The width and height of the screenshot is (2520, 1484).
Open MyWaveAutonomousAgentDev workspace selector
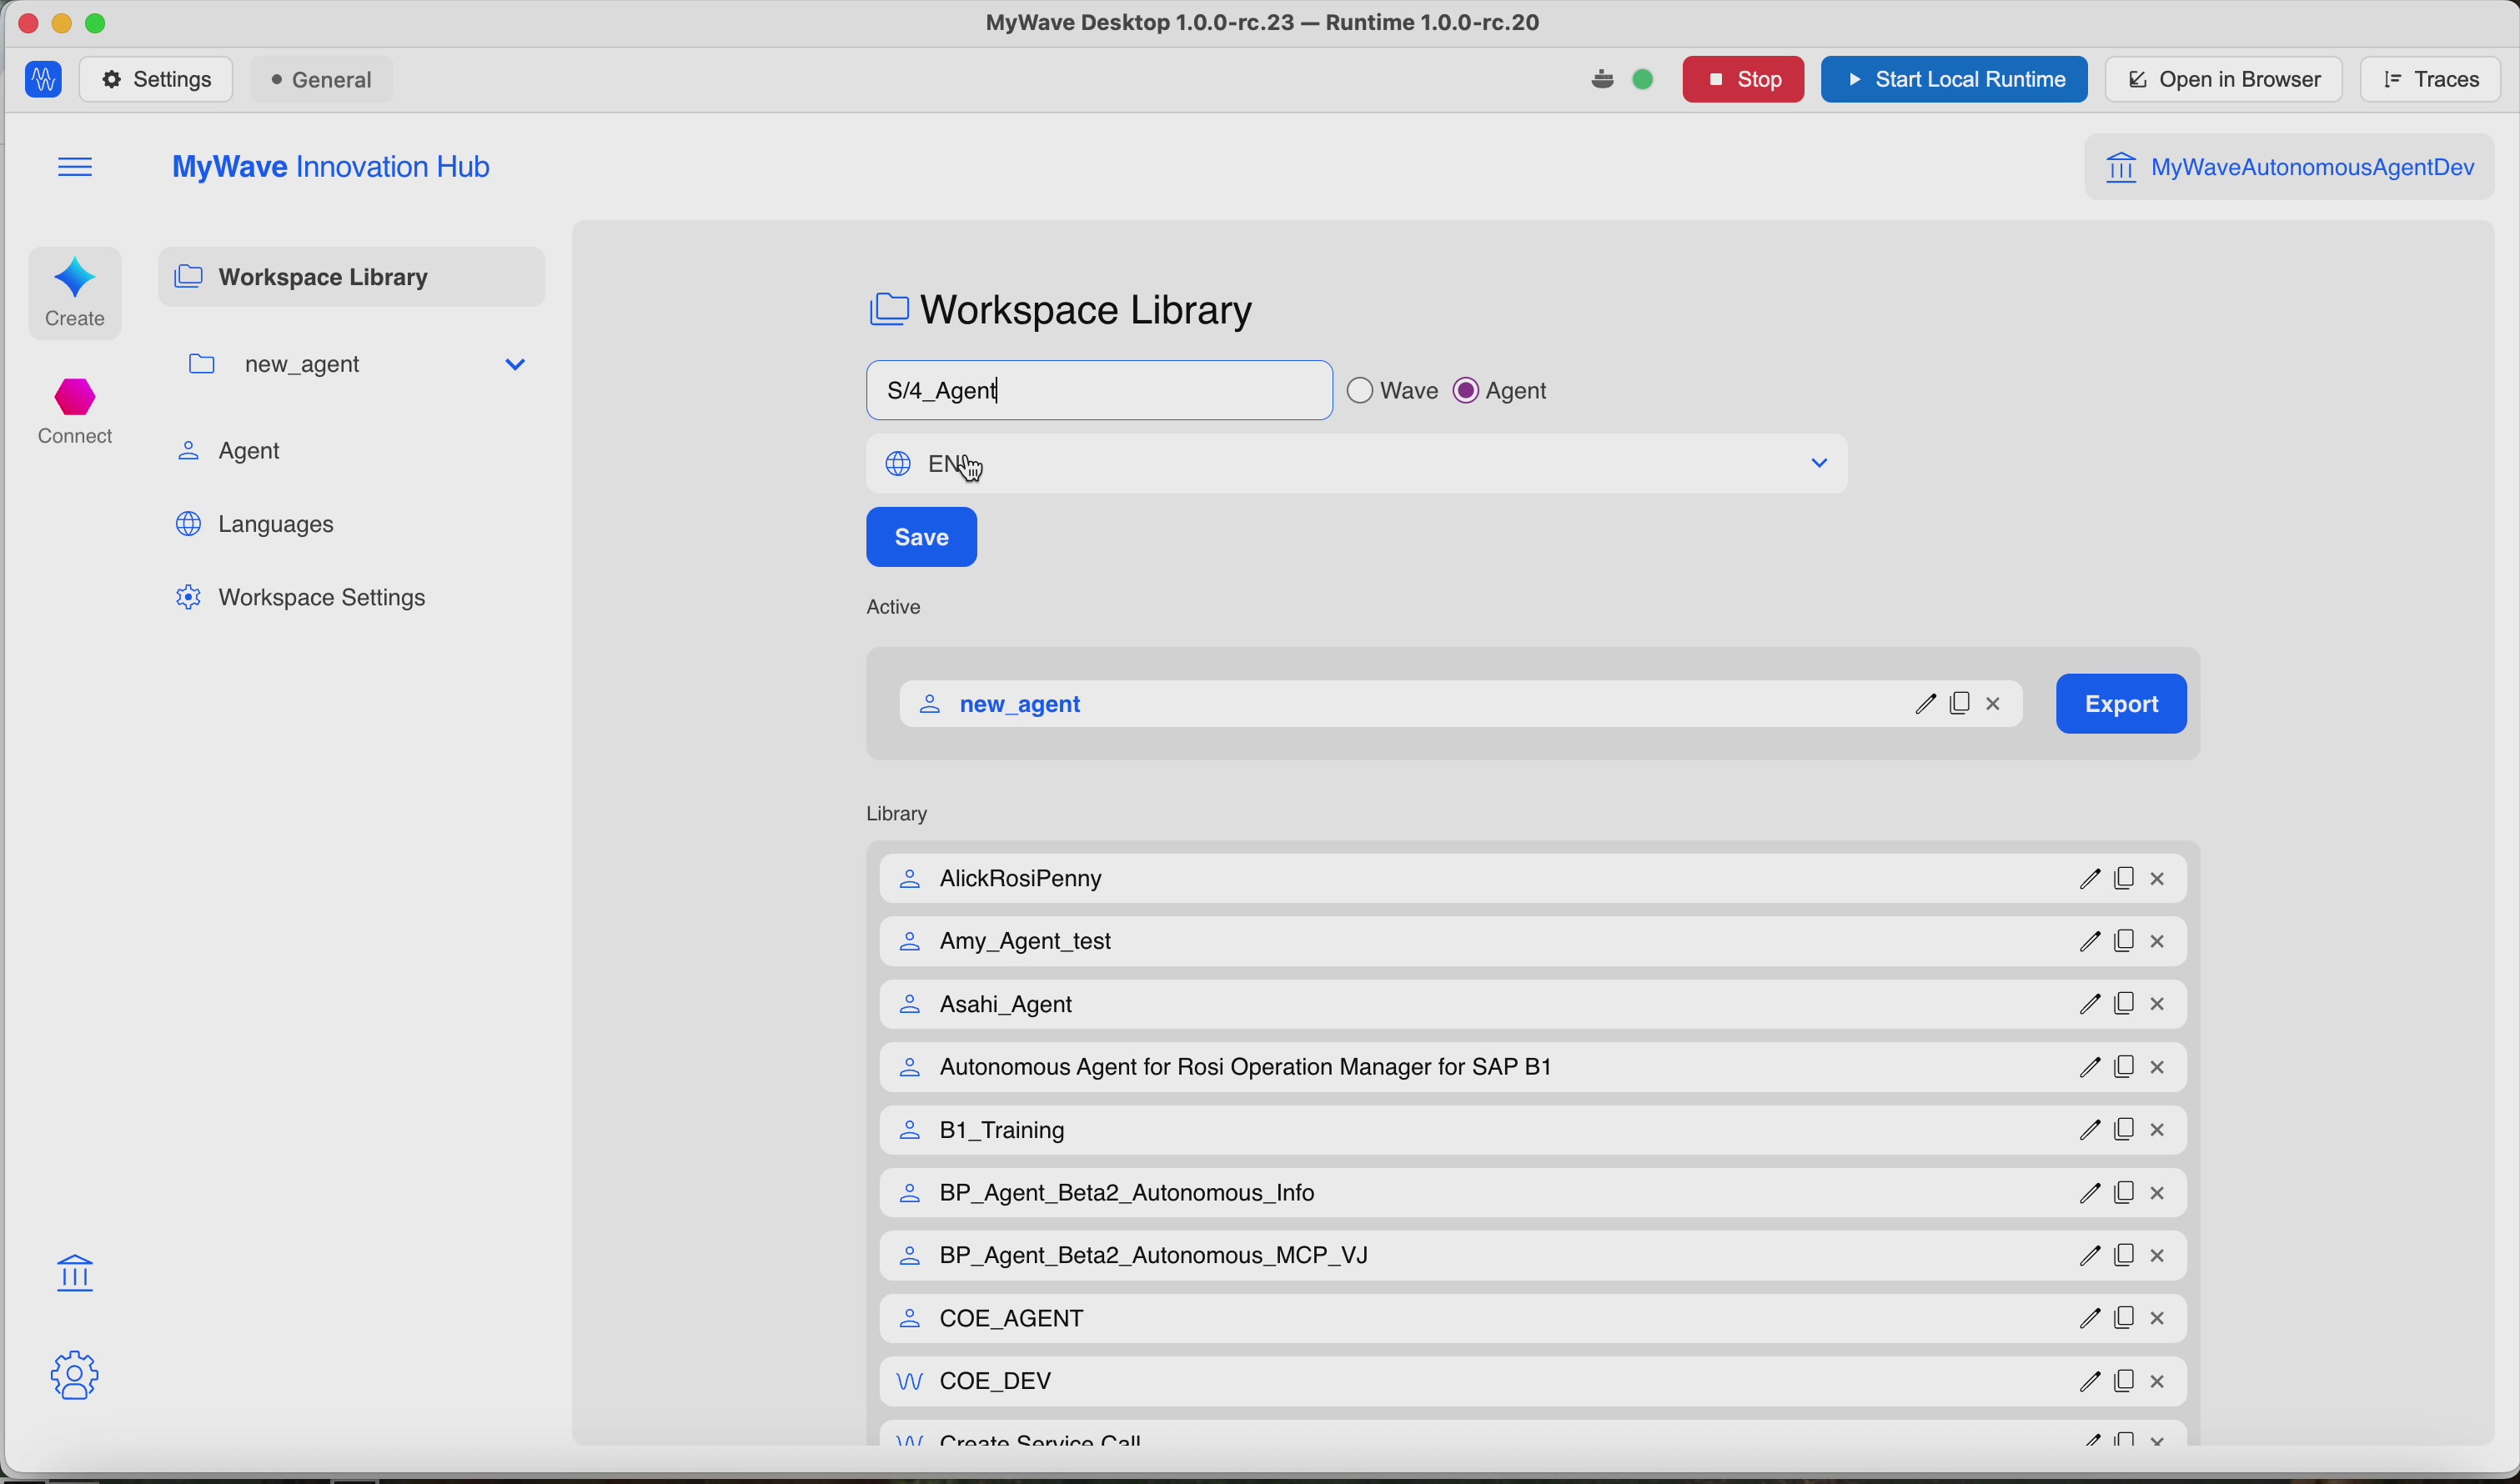pyautogui.click(x=2290, y=167)
